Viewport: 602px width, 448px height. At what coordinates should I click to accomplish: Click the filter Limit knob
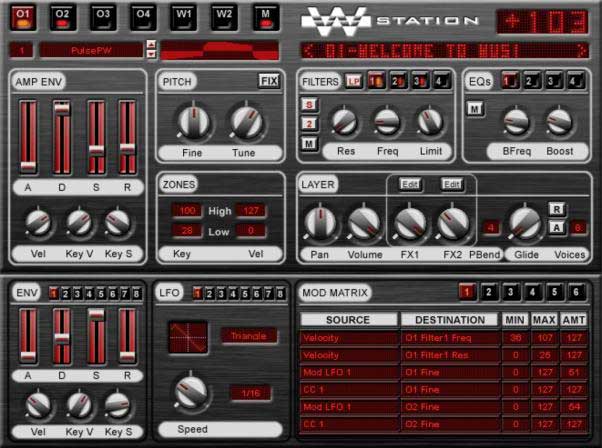point(430,122)
